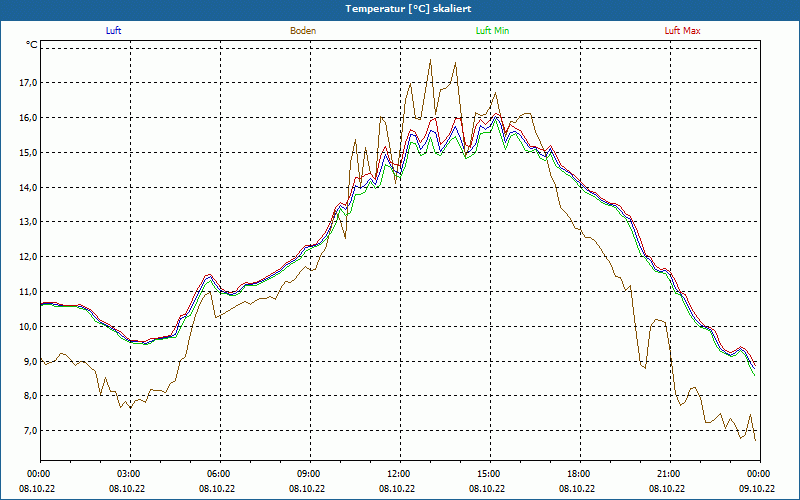Click the 15:00 time axis label
This screenshot has height=500, width=800.
coord(490,474)
